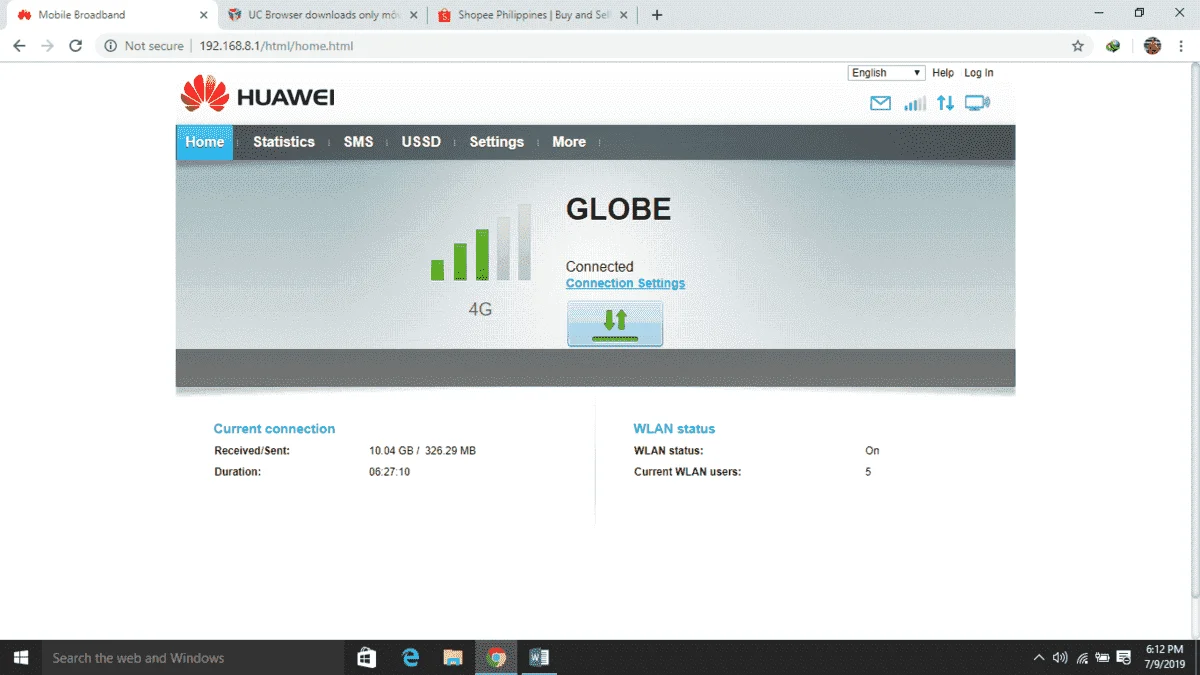Click the Log In link
The image size is (1200, 675).
(x=979, y=73)
